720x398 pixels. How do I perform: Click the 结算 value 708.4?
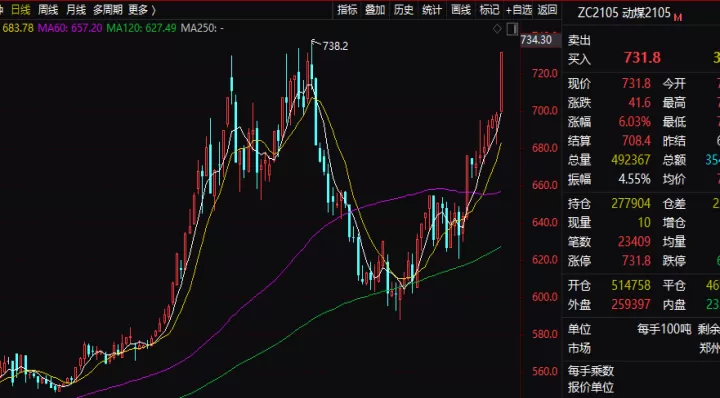click(x=636, y=140)
